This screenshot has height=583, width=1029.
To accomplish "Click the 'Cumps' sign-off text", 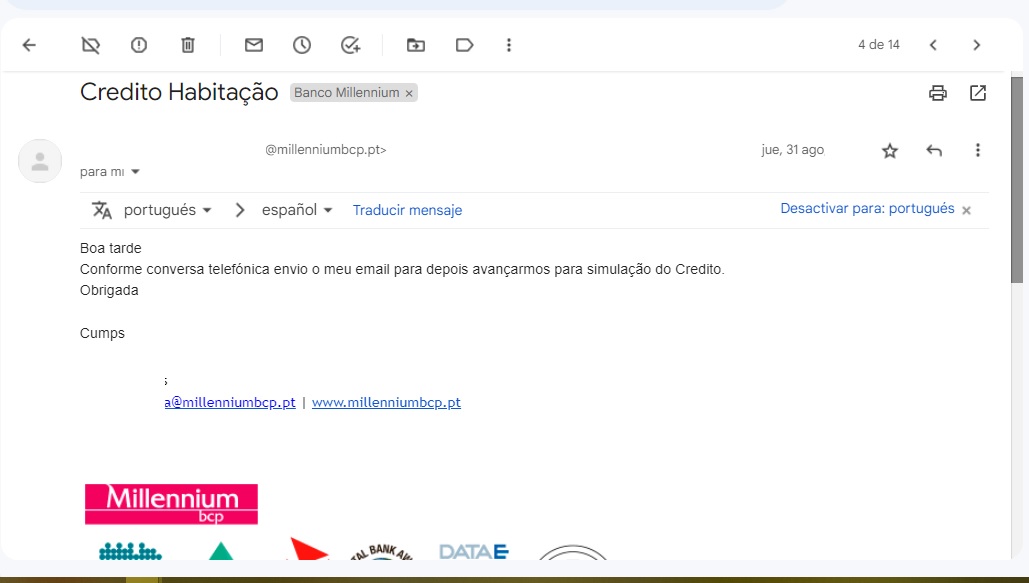I will click(102, 333).
